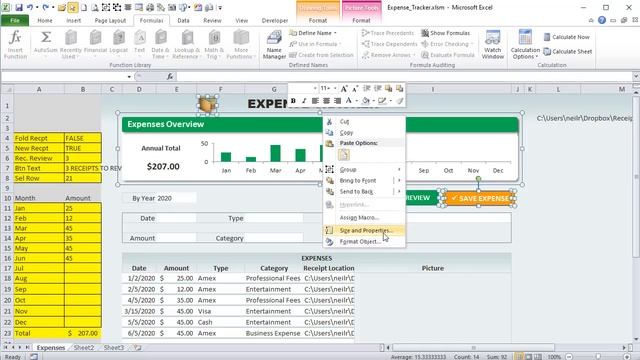Open the Calculation Options dropdown
This screenshot has width=640, height=360.
click(525, 45)
